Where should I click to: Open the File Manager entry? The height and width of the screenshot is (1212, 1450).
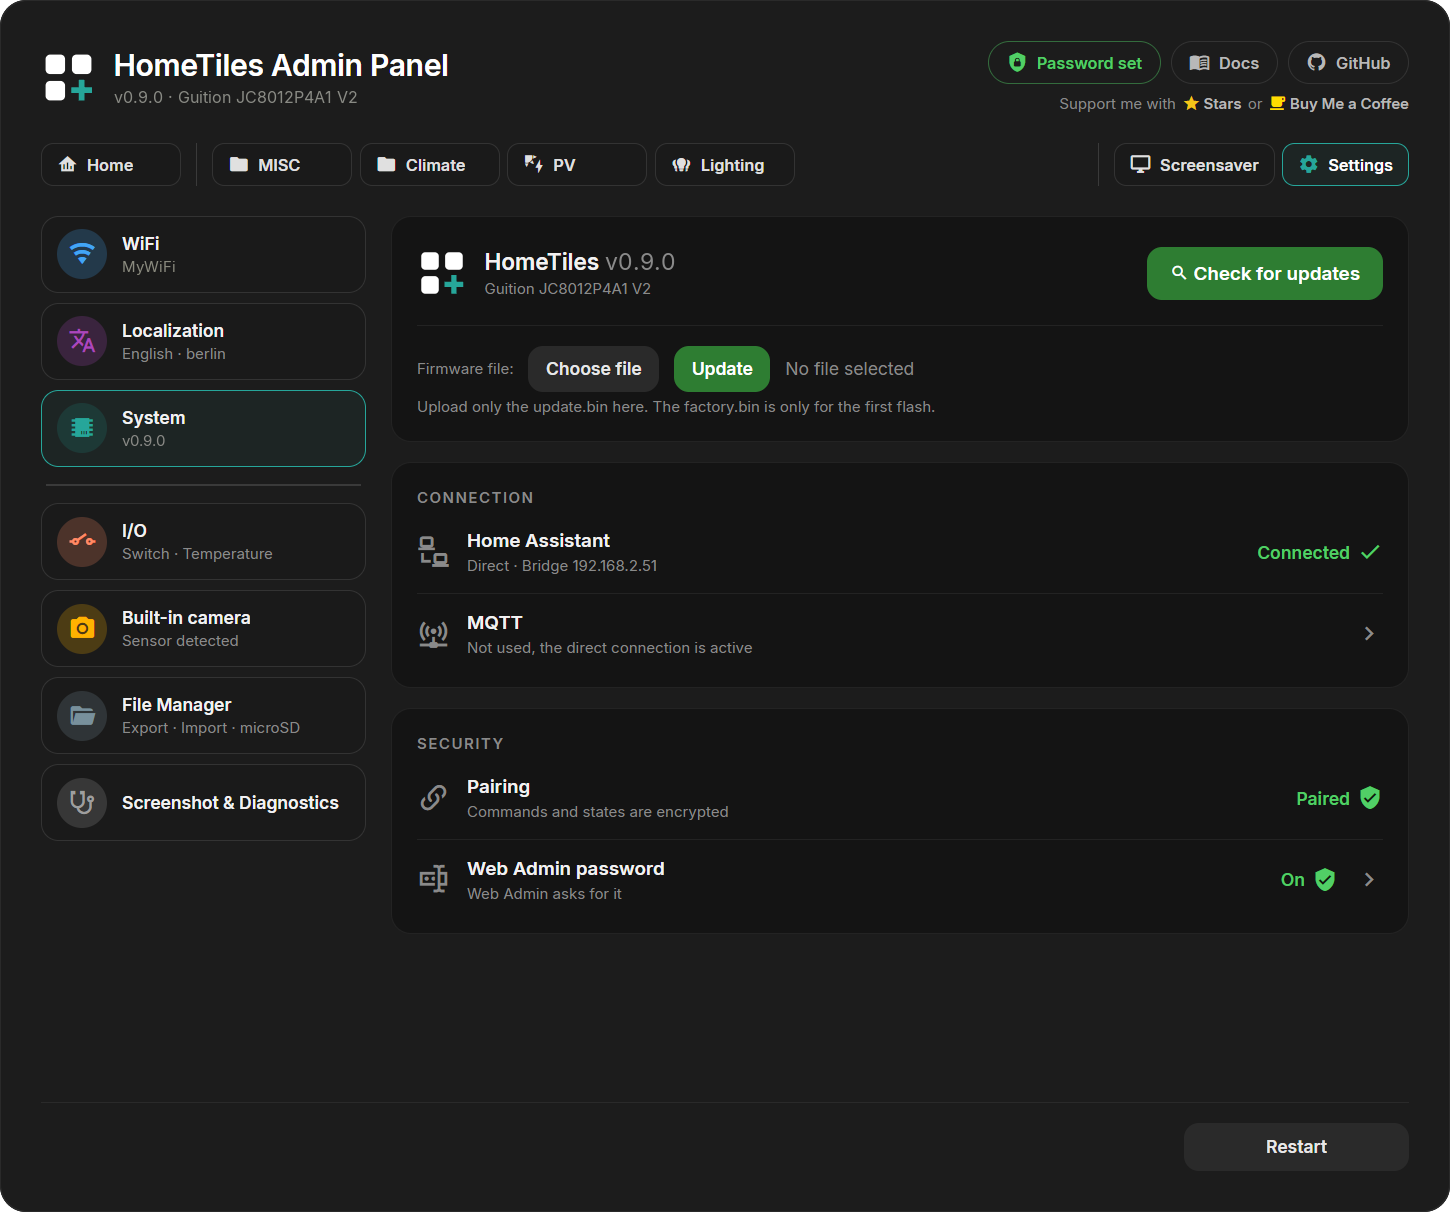pyautogui.click(x=203, y=715)
